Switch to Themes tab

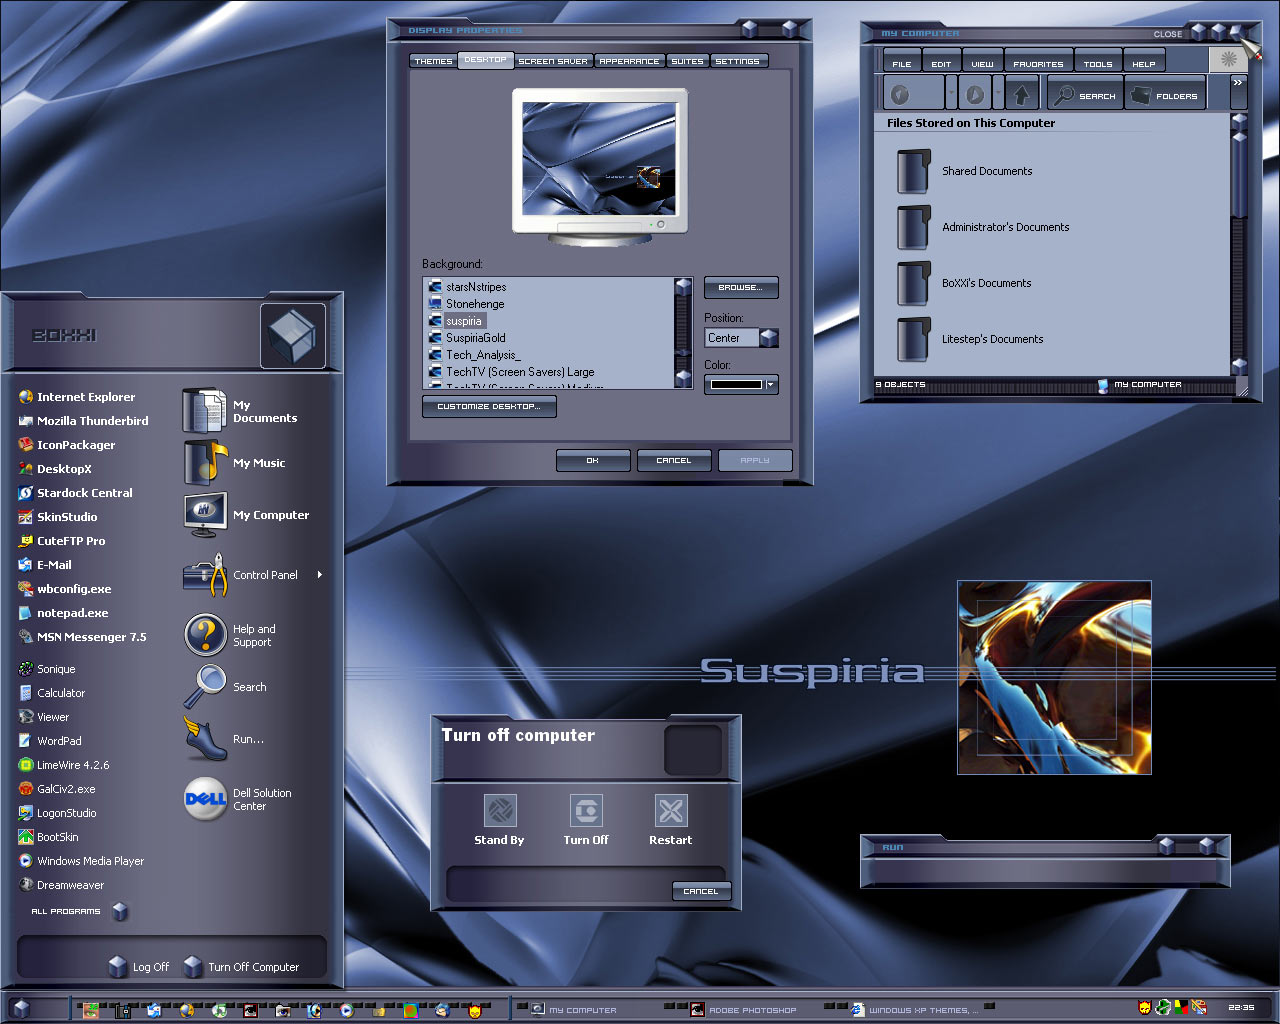click(433, 61)
